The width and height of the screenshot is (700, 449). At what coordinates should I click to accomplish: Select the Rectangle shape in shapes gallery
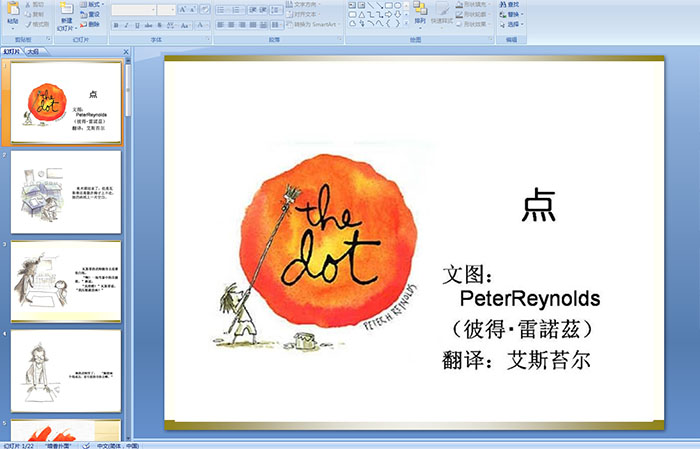tap(388, 5)
